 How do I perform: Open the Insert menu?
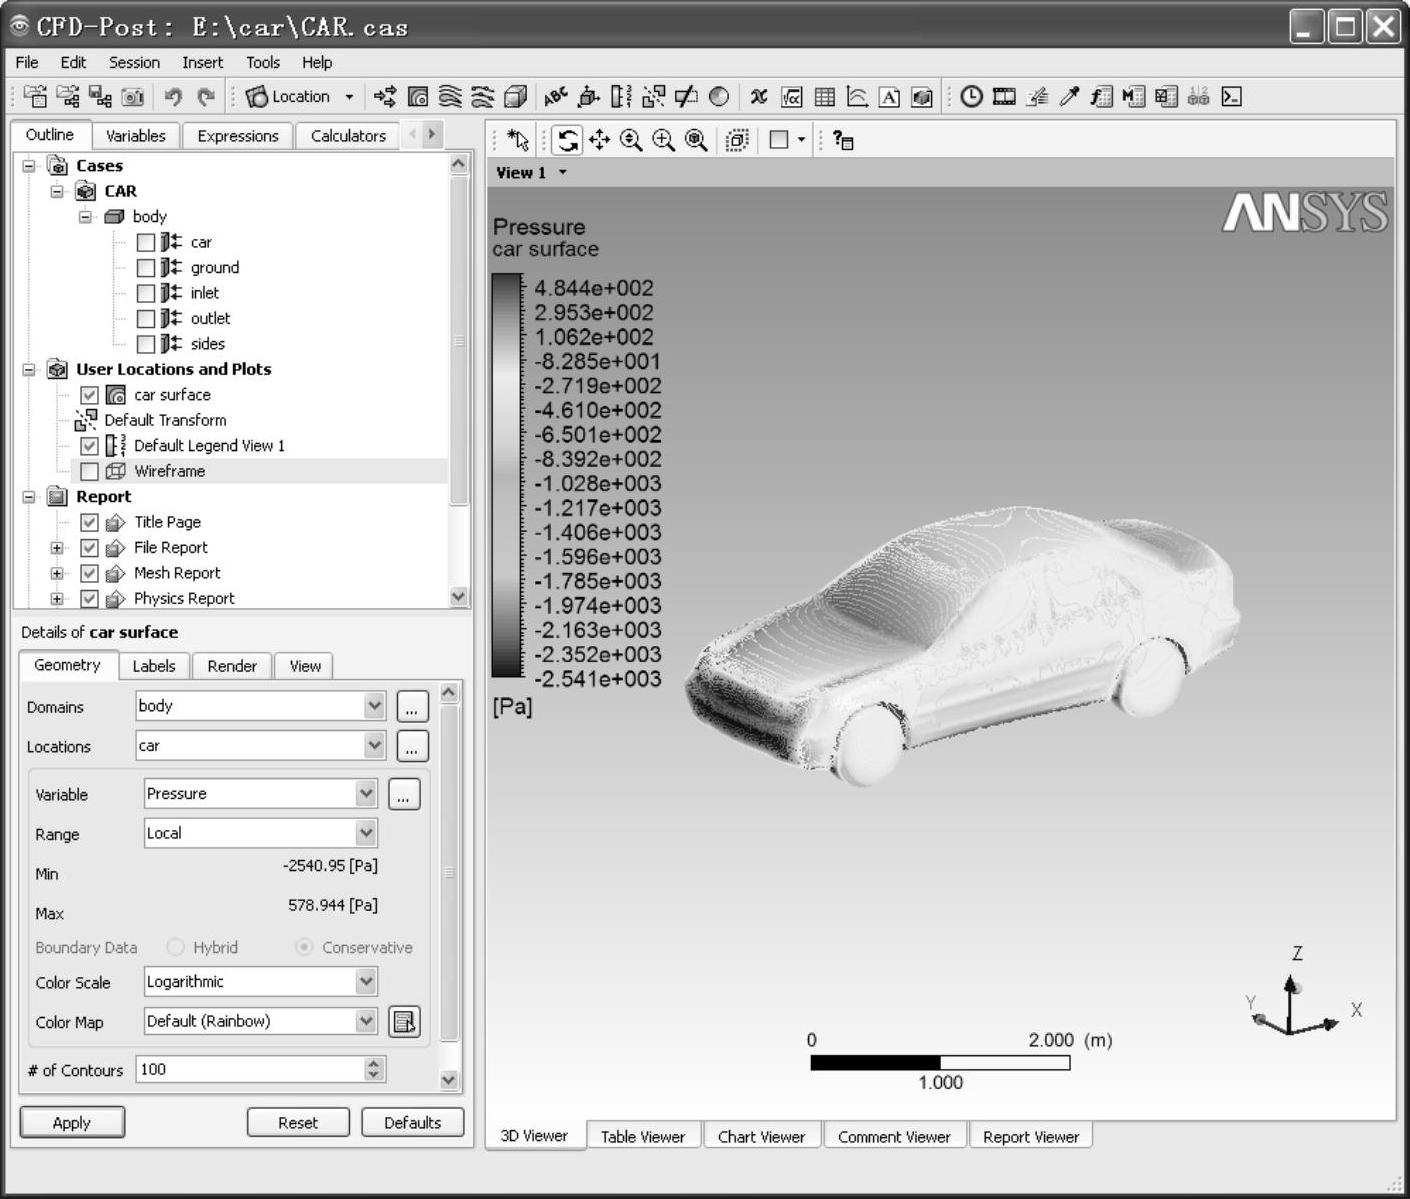pyautogui.click(x=202, y=62)
